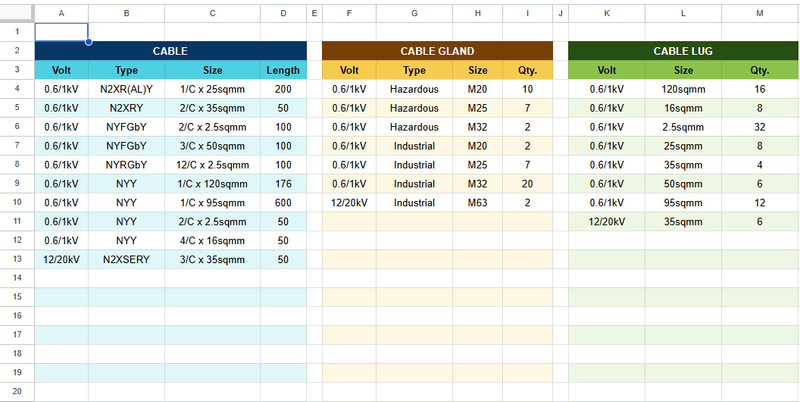Select cell 12/C x 2.5sqmm
Screen dimensions: 800x402
click(x=212, y=165)
